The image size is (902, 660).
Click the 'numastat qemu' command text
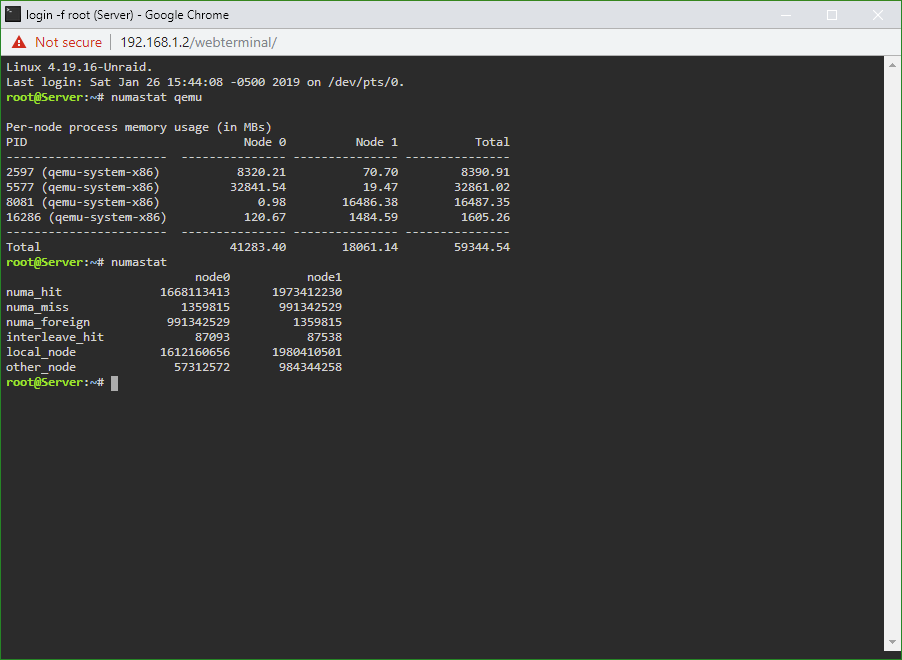click(156, 97)
